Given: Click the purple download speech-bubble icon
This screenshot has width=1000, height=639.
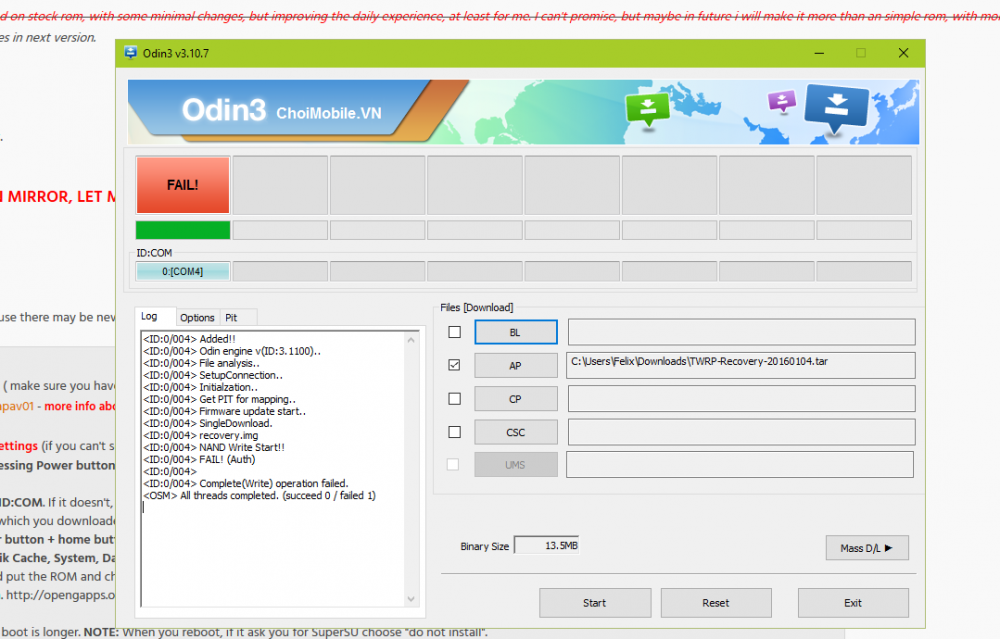Looking at the screenshot, I should (x=780, y=101).
